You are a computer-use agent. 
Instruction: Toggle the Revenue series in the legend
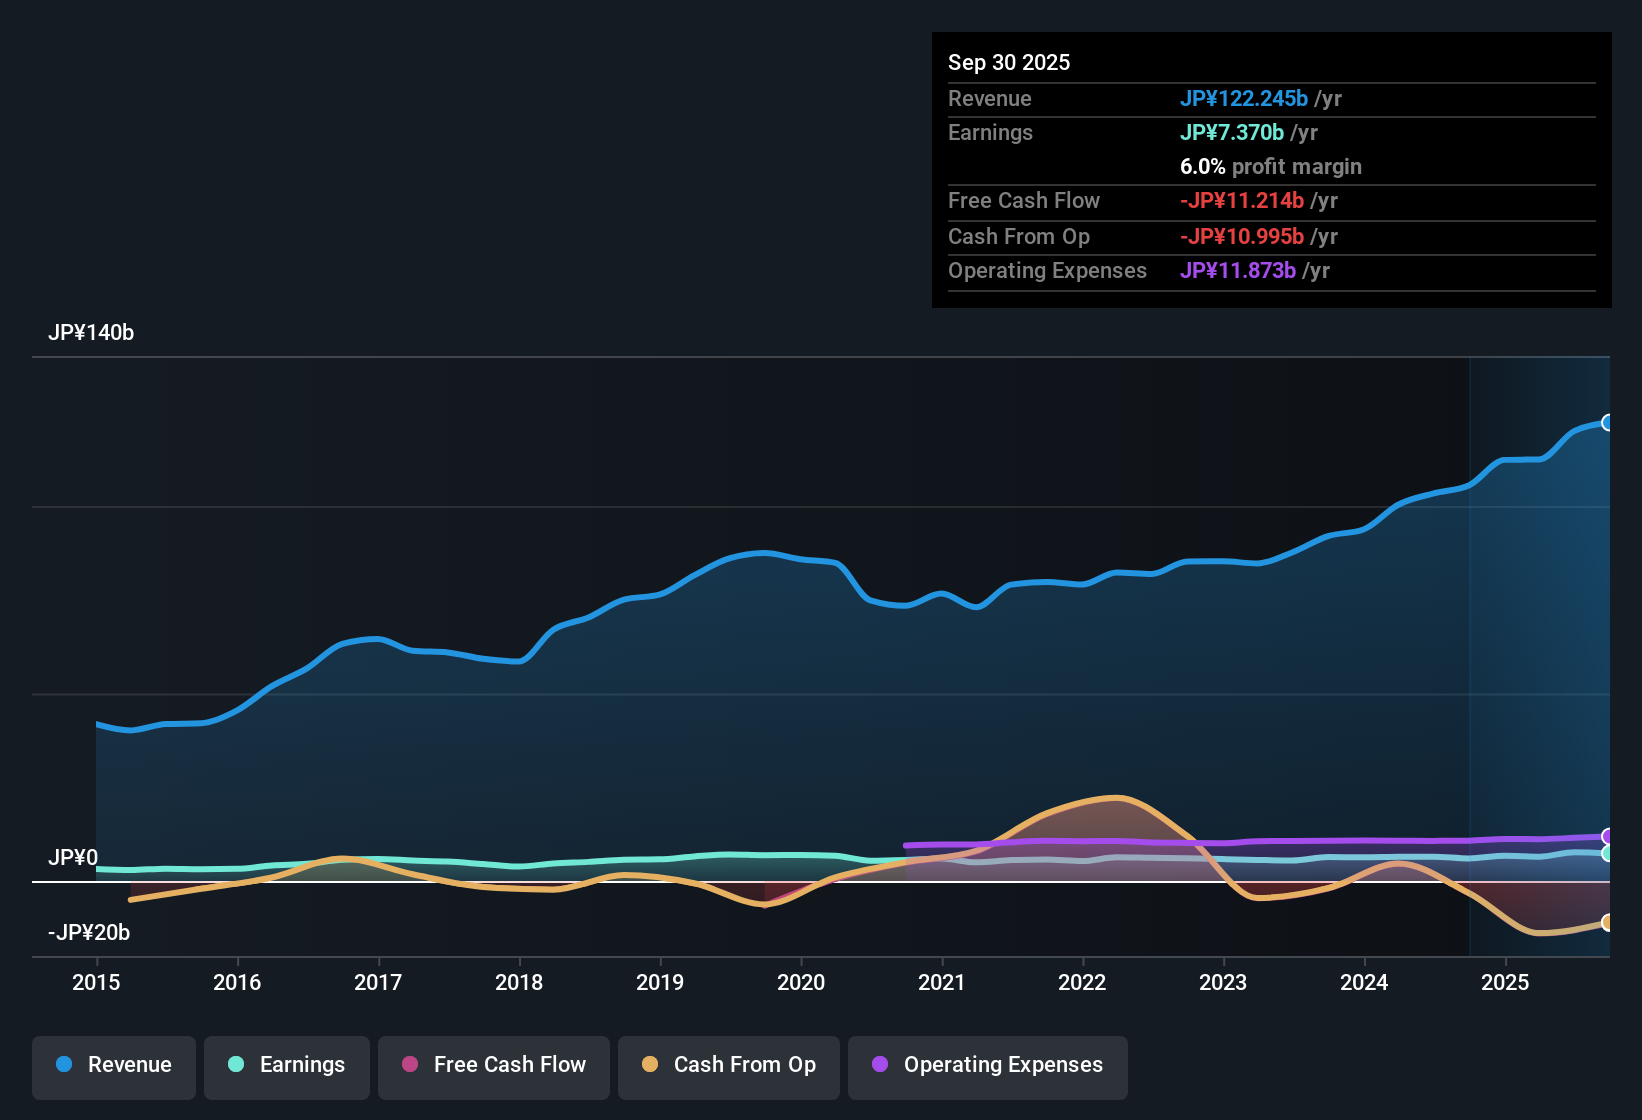pyautogui.click(x=113, y=1066)
